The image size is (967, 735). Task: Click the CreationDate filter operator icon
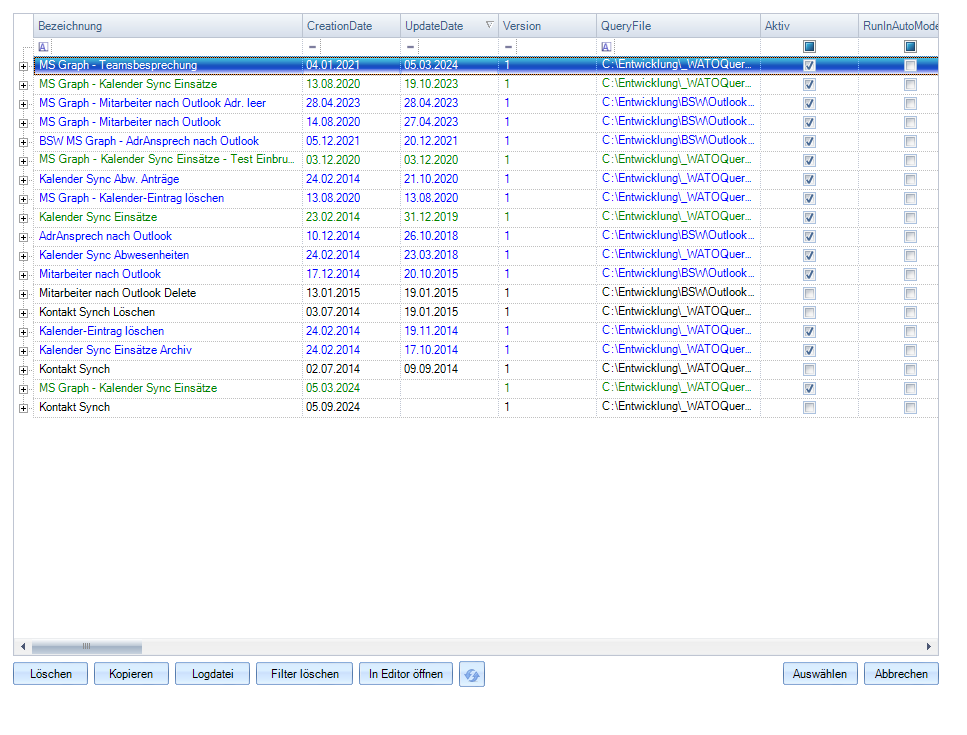coord(313,47)
